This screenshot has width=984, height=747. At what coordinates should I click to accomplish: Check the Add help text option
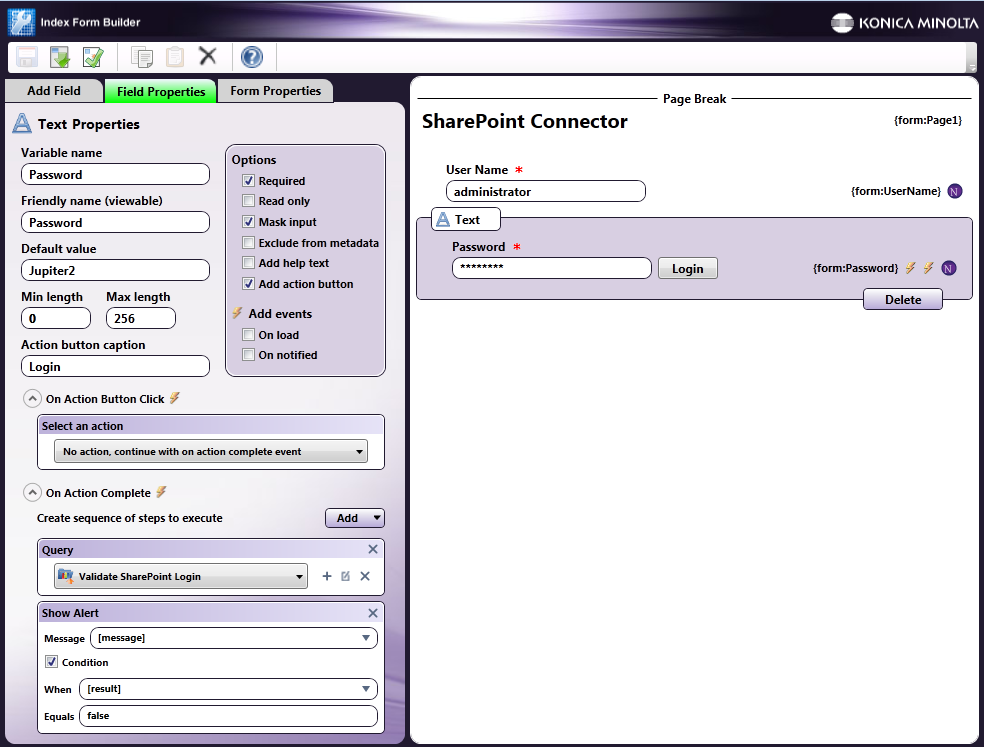point(249,262)
